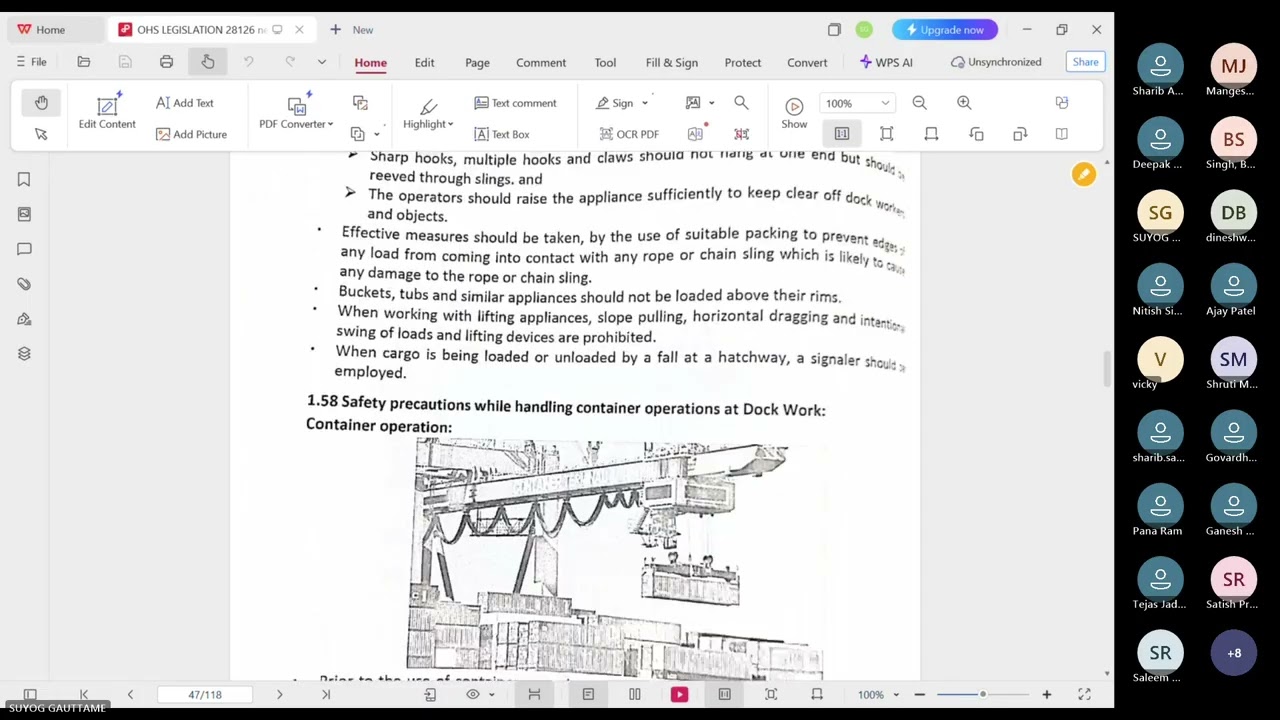The height and width of the screenshot is (720, 1280).
Task: Switch to the Edit tab
Action: click(x=424, y=62)
